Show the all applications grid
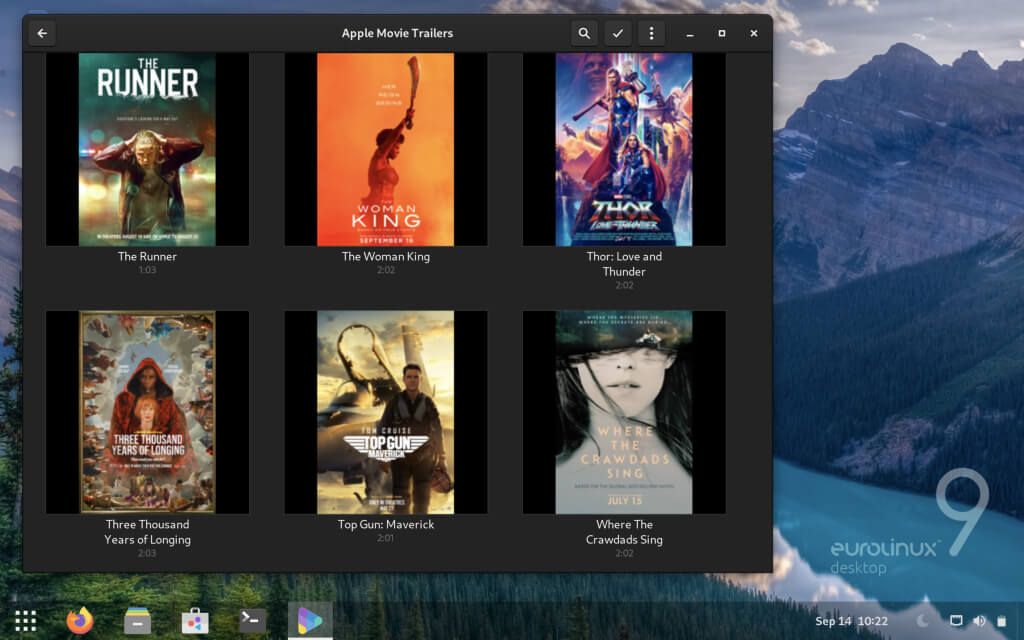Image resolution: width=1024 pixels, height=640 pixels. pyautogui.click(x=25, y=619)
